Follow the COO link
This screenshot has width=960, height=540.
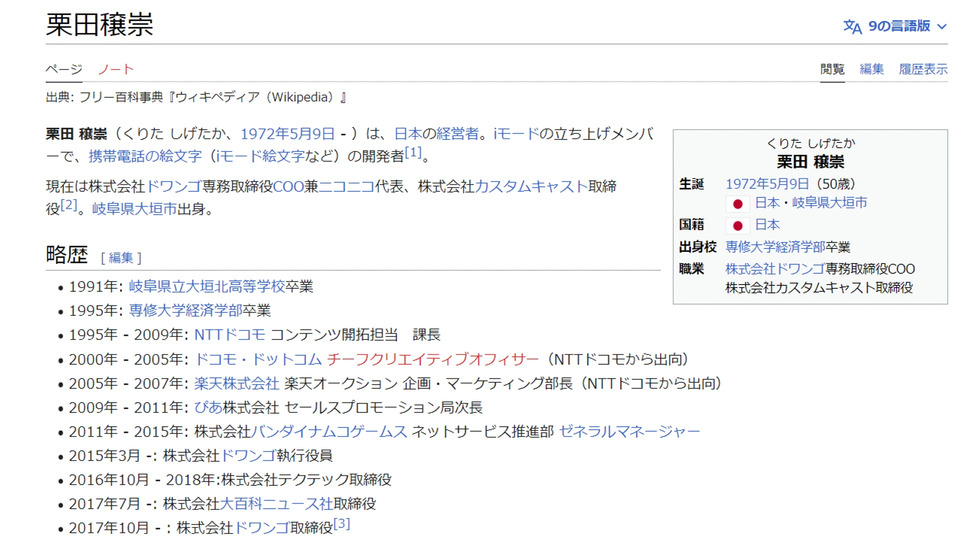(288, 186)
